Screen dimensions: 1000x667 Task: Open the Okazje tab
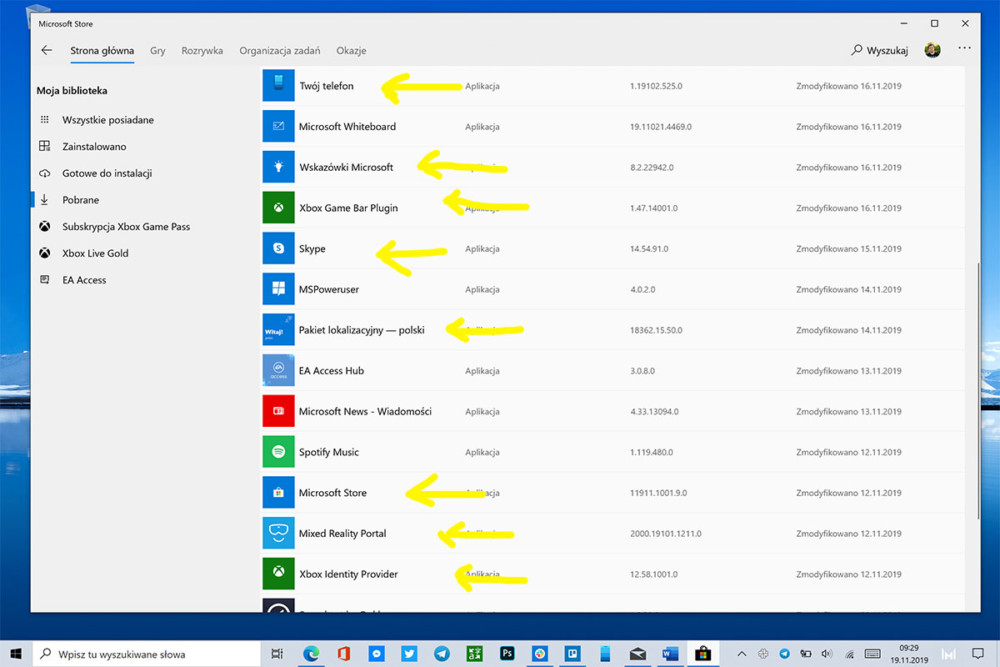[x=351, y=50]
